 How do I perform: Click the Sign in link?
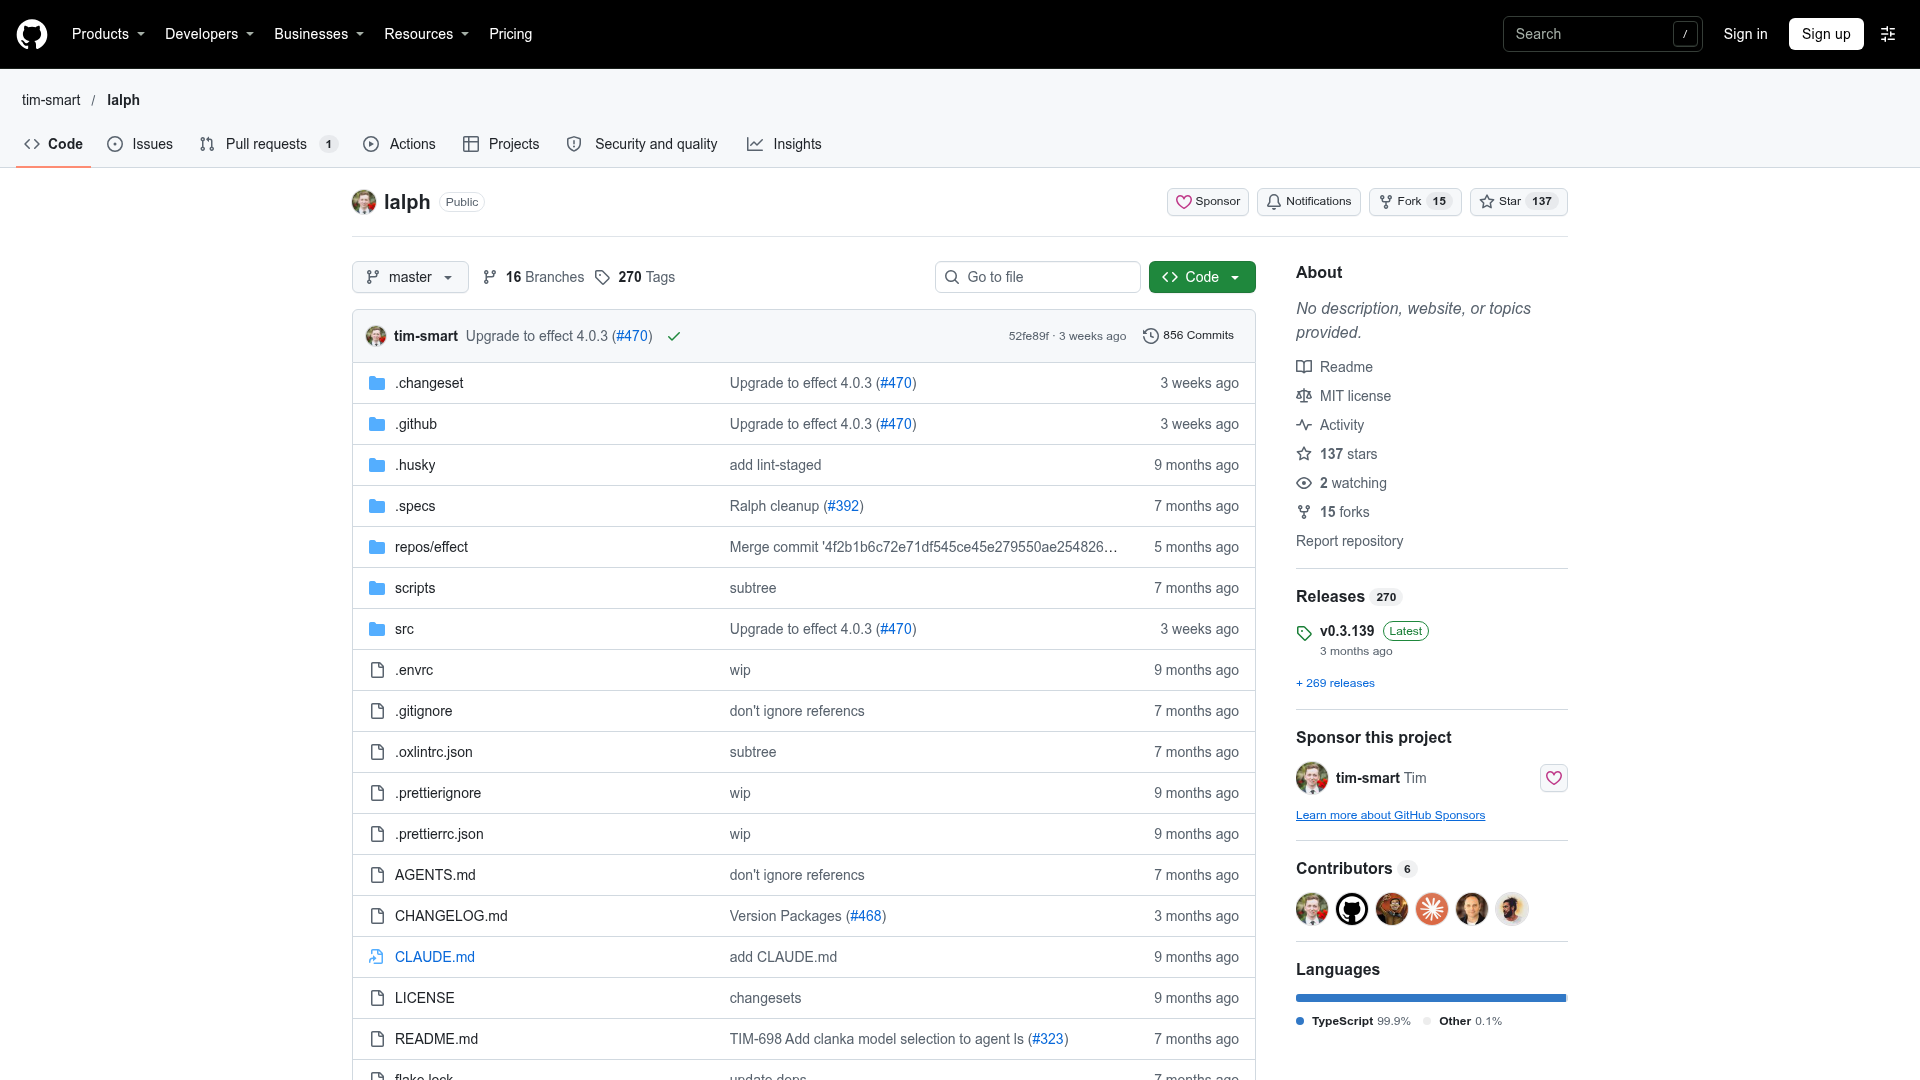click(1745, 34)
